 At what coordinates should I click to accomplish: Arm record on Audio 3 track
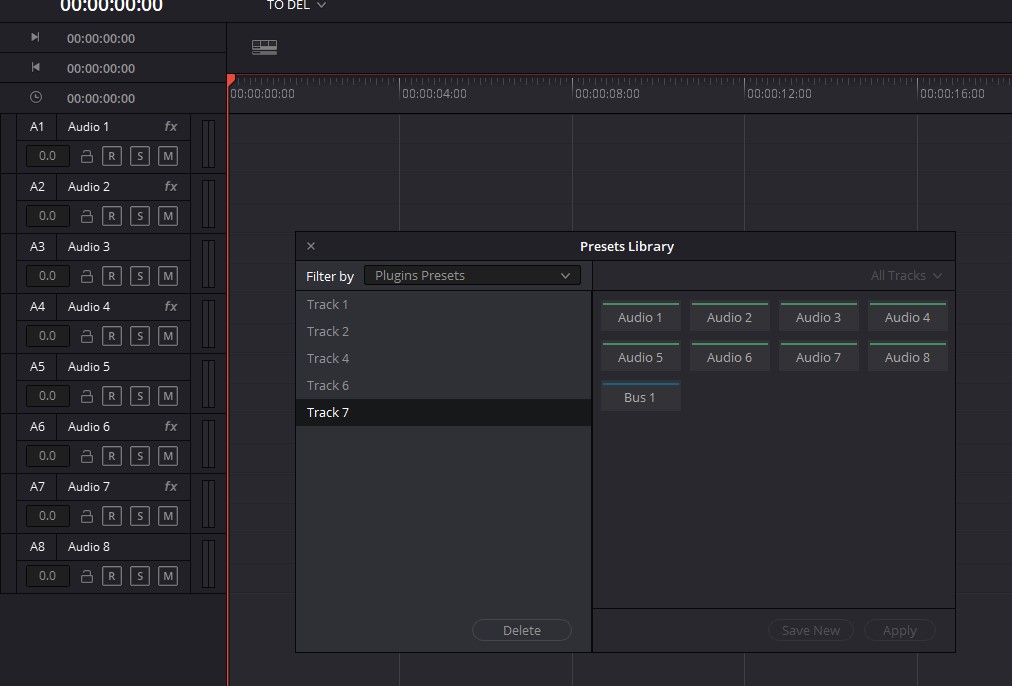tap(112, 276)
